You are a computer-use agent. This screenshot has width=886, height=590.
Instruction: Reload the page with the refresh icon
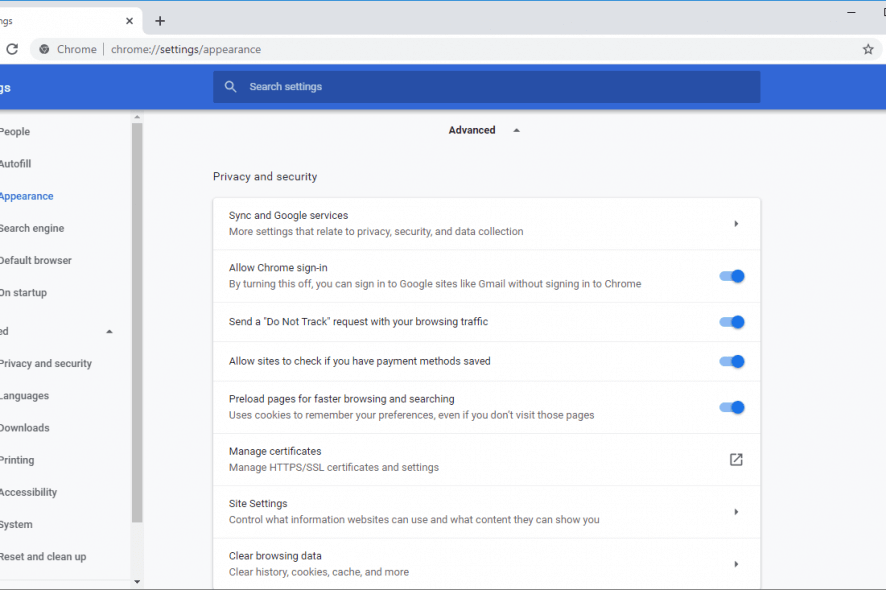[12, 49]
